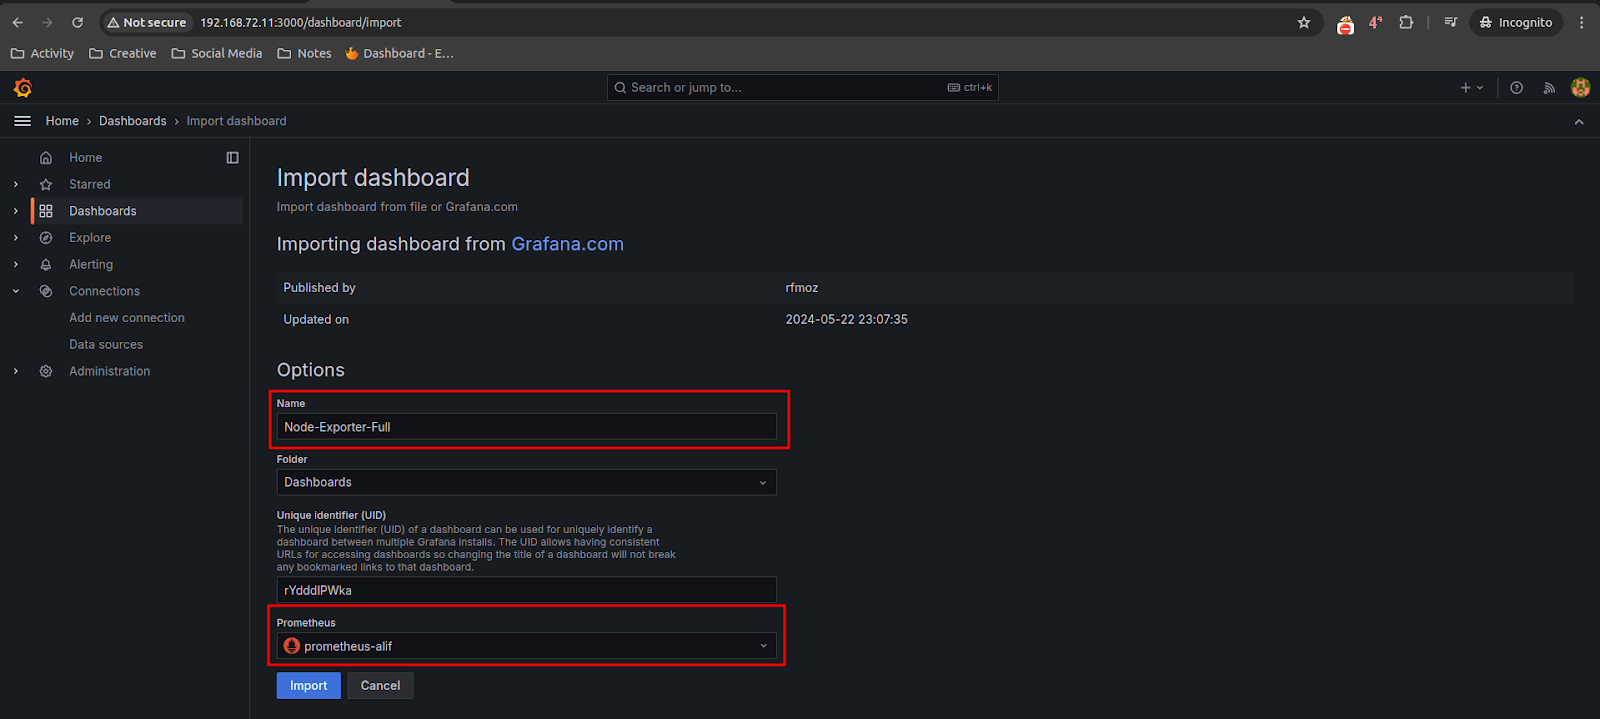
Task: Open the browser three-dot menu
Action: (x=1581, y=22)
